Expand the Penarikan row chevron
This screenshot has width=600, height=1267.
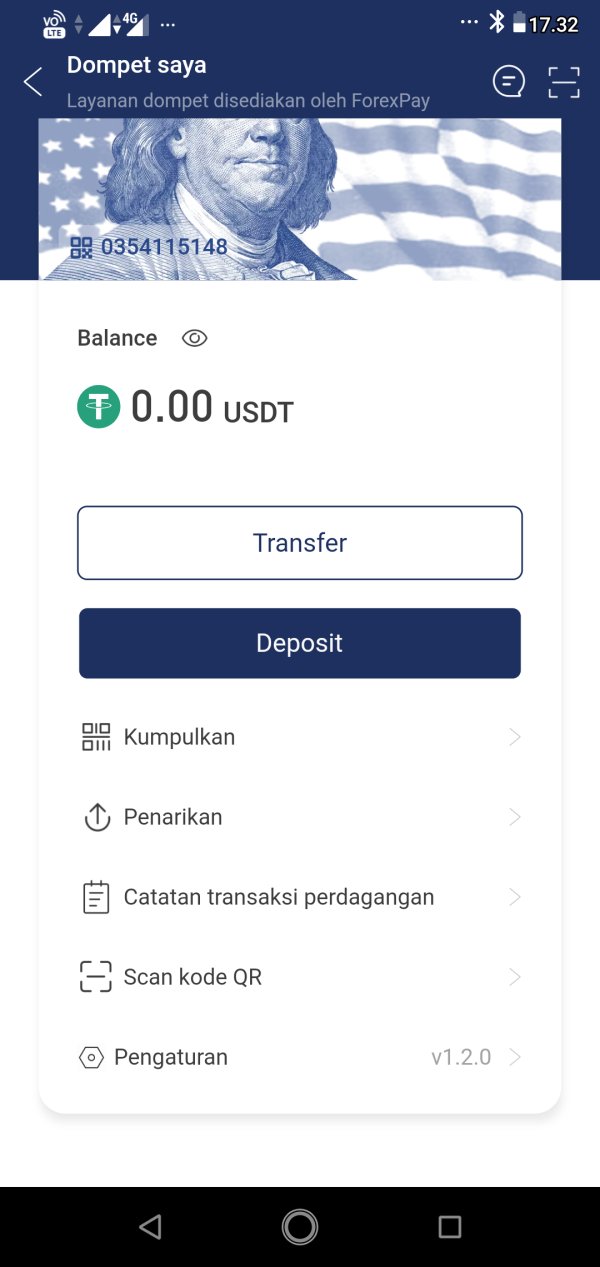[515, 817]
